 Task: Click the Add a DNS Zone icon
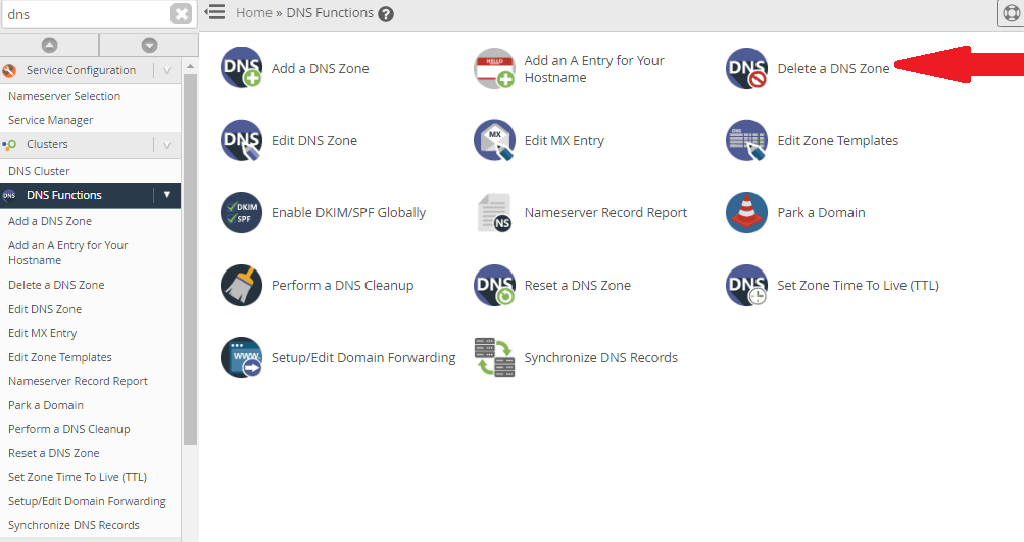[x=241, y=68]
